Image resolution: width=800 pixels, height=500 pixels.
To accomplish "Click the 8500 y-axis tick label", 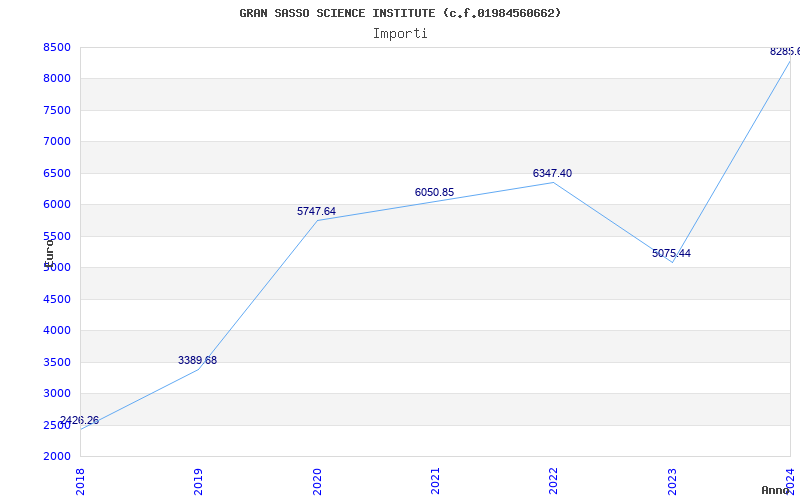I will 57,47.
